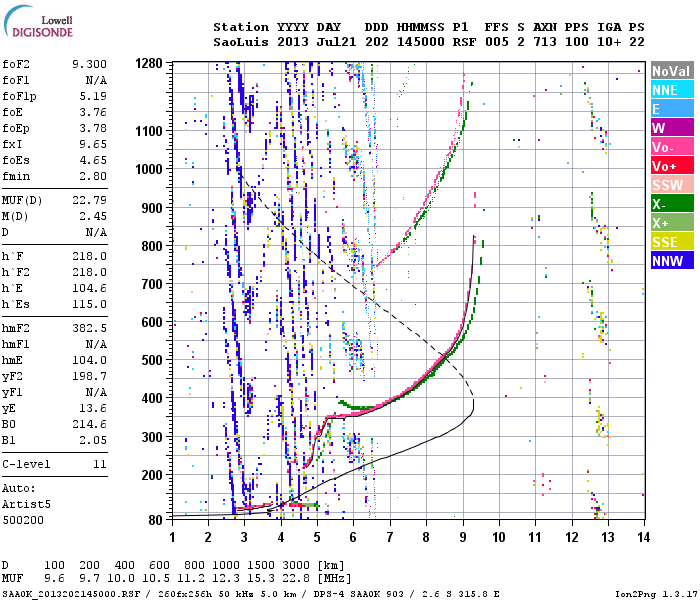This screenshot has height=600, width=700.
Task: Click the SaoLuis station name
Action: (241, 42)
